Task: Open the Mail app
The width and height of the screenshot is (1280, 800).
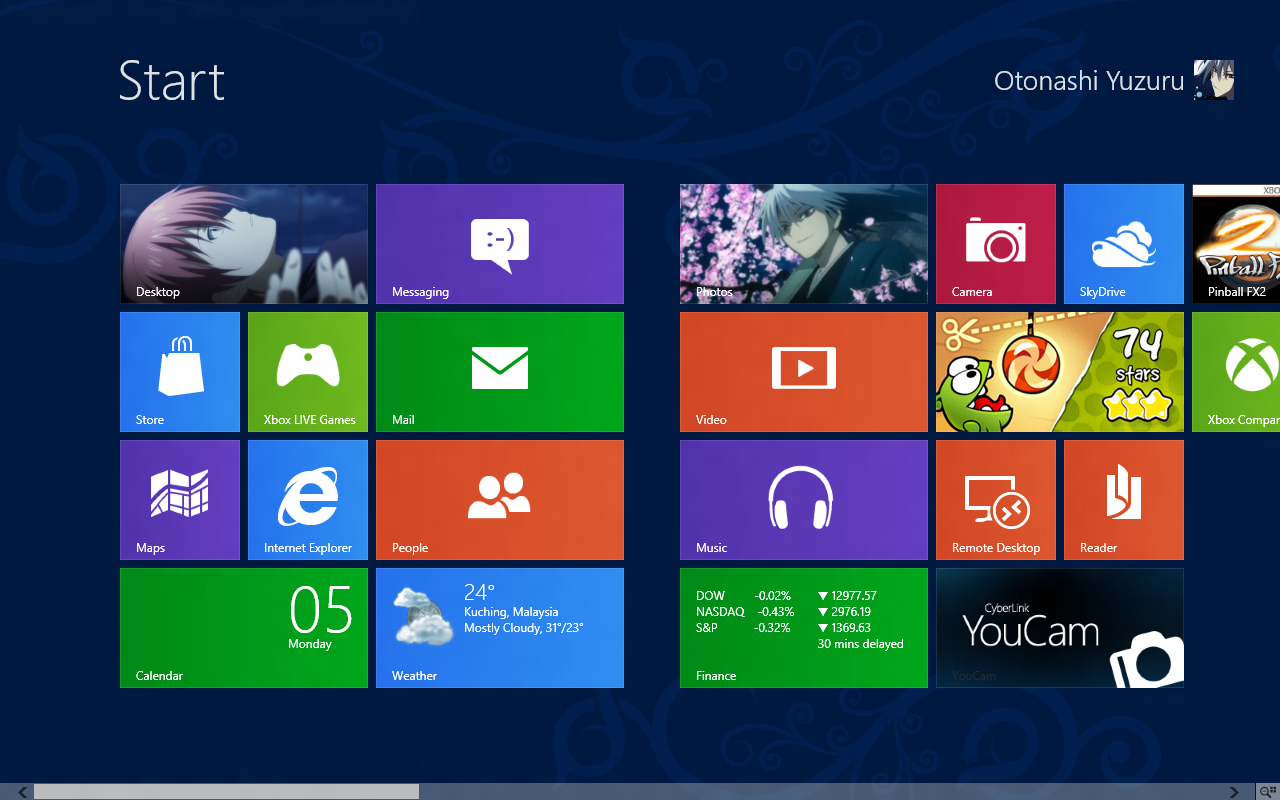Action: coord(499,371)
